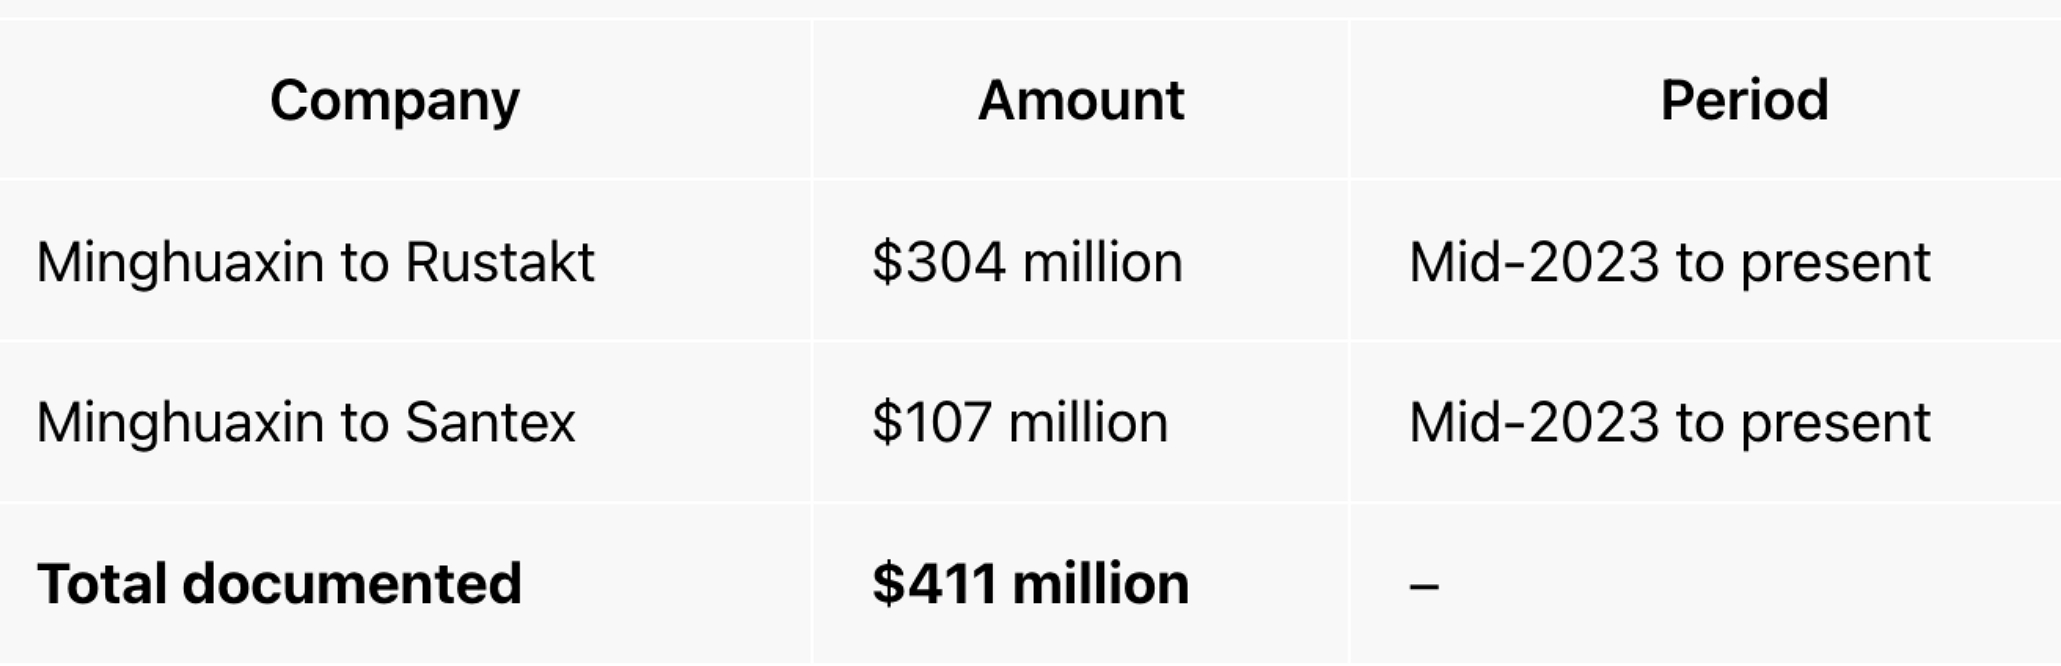Click the word Santex

point(490,423)
